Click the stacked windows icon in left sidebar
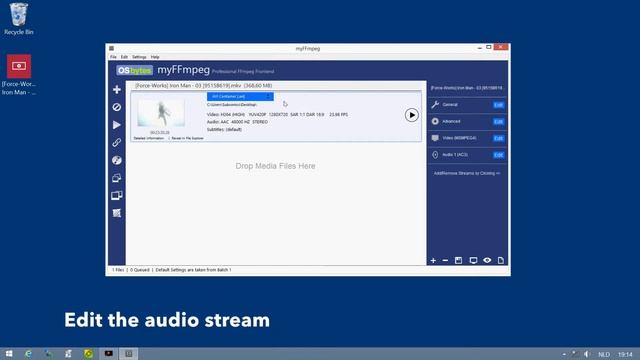 coord(117,178)
